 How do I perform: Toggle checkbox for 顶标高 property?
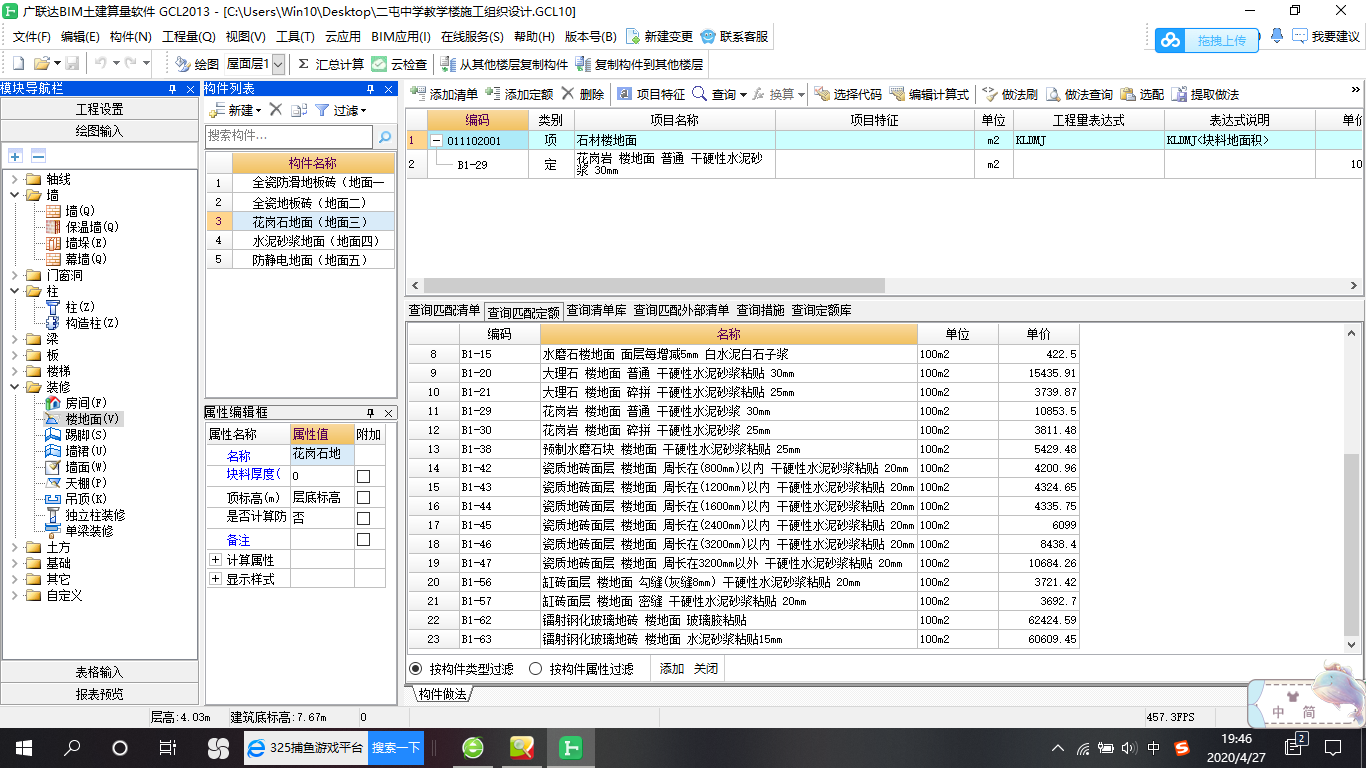click(363, 497)
